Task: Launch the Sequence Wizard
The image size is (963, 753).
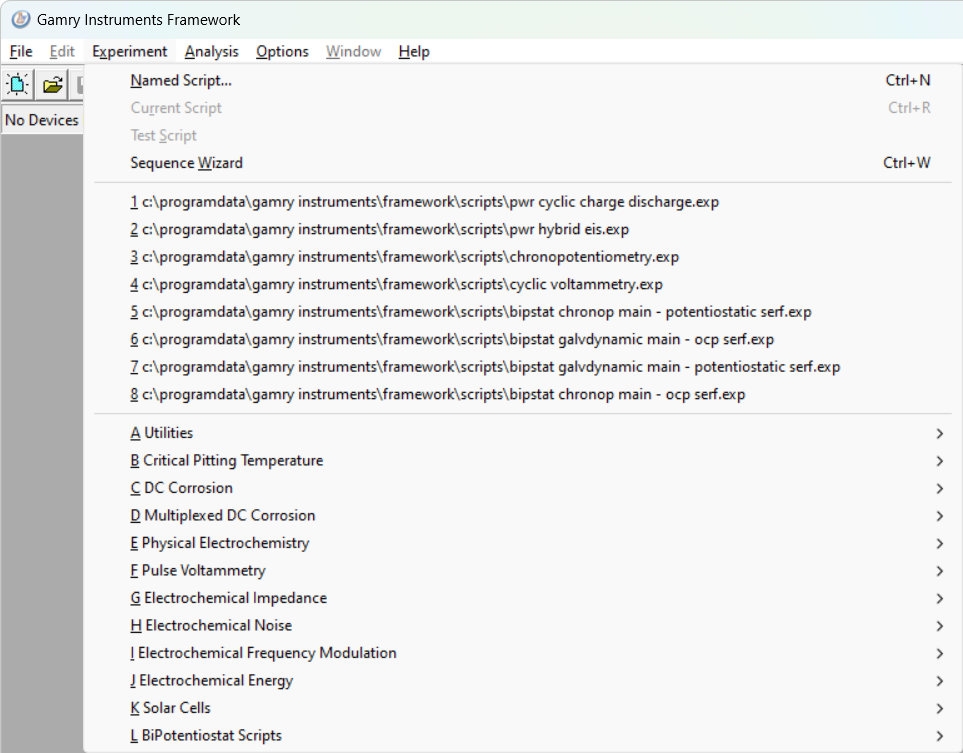Action: pos(522,163)
